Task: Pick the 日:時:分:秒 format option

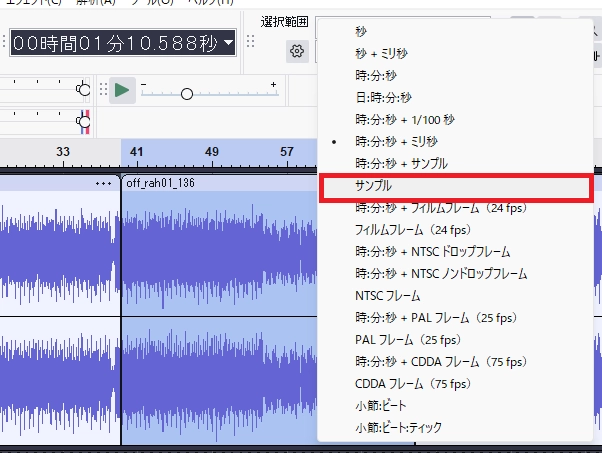Action: pos(385,97)
